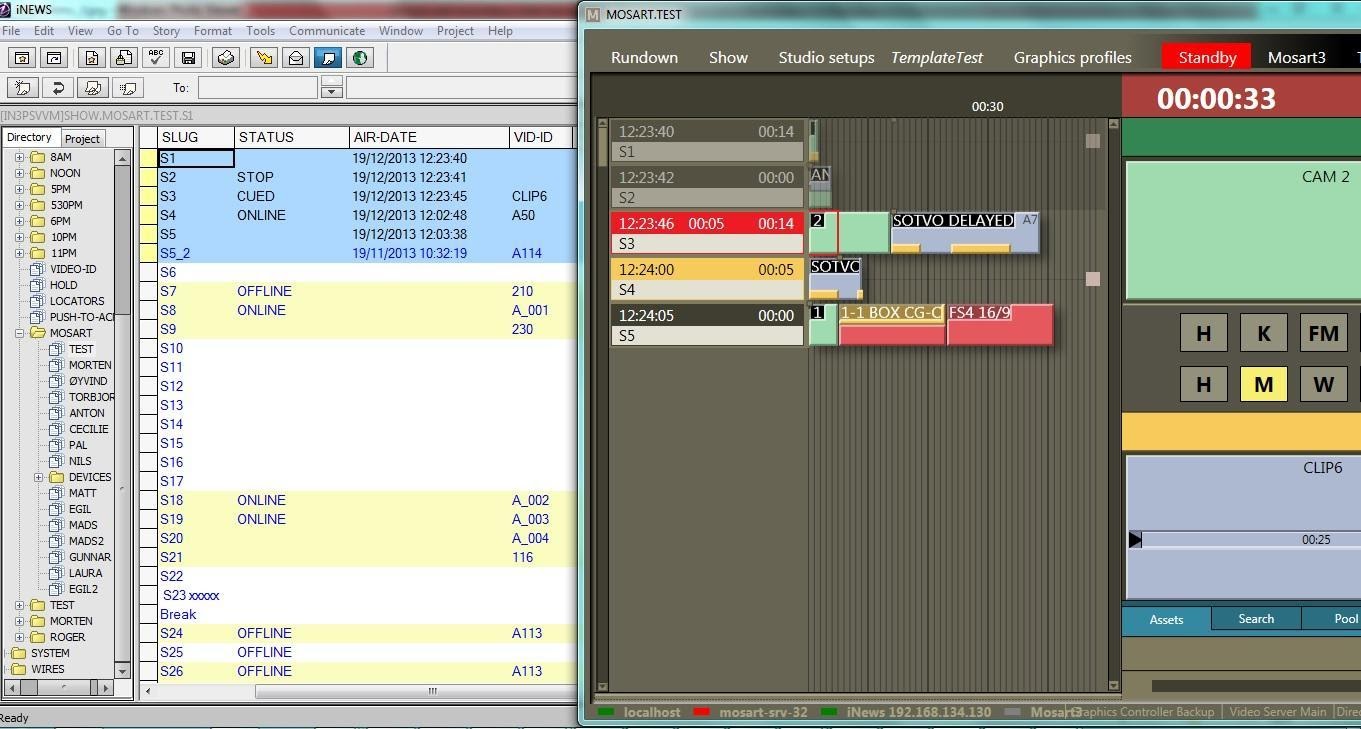The width and height of the screenshot is (1361, 729).
Task: Click the highlighted blue note icon
Action: tap(327, 58)
